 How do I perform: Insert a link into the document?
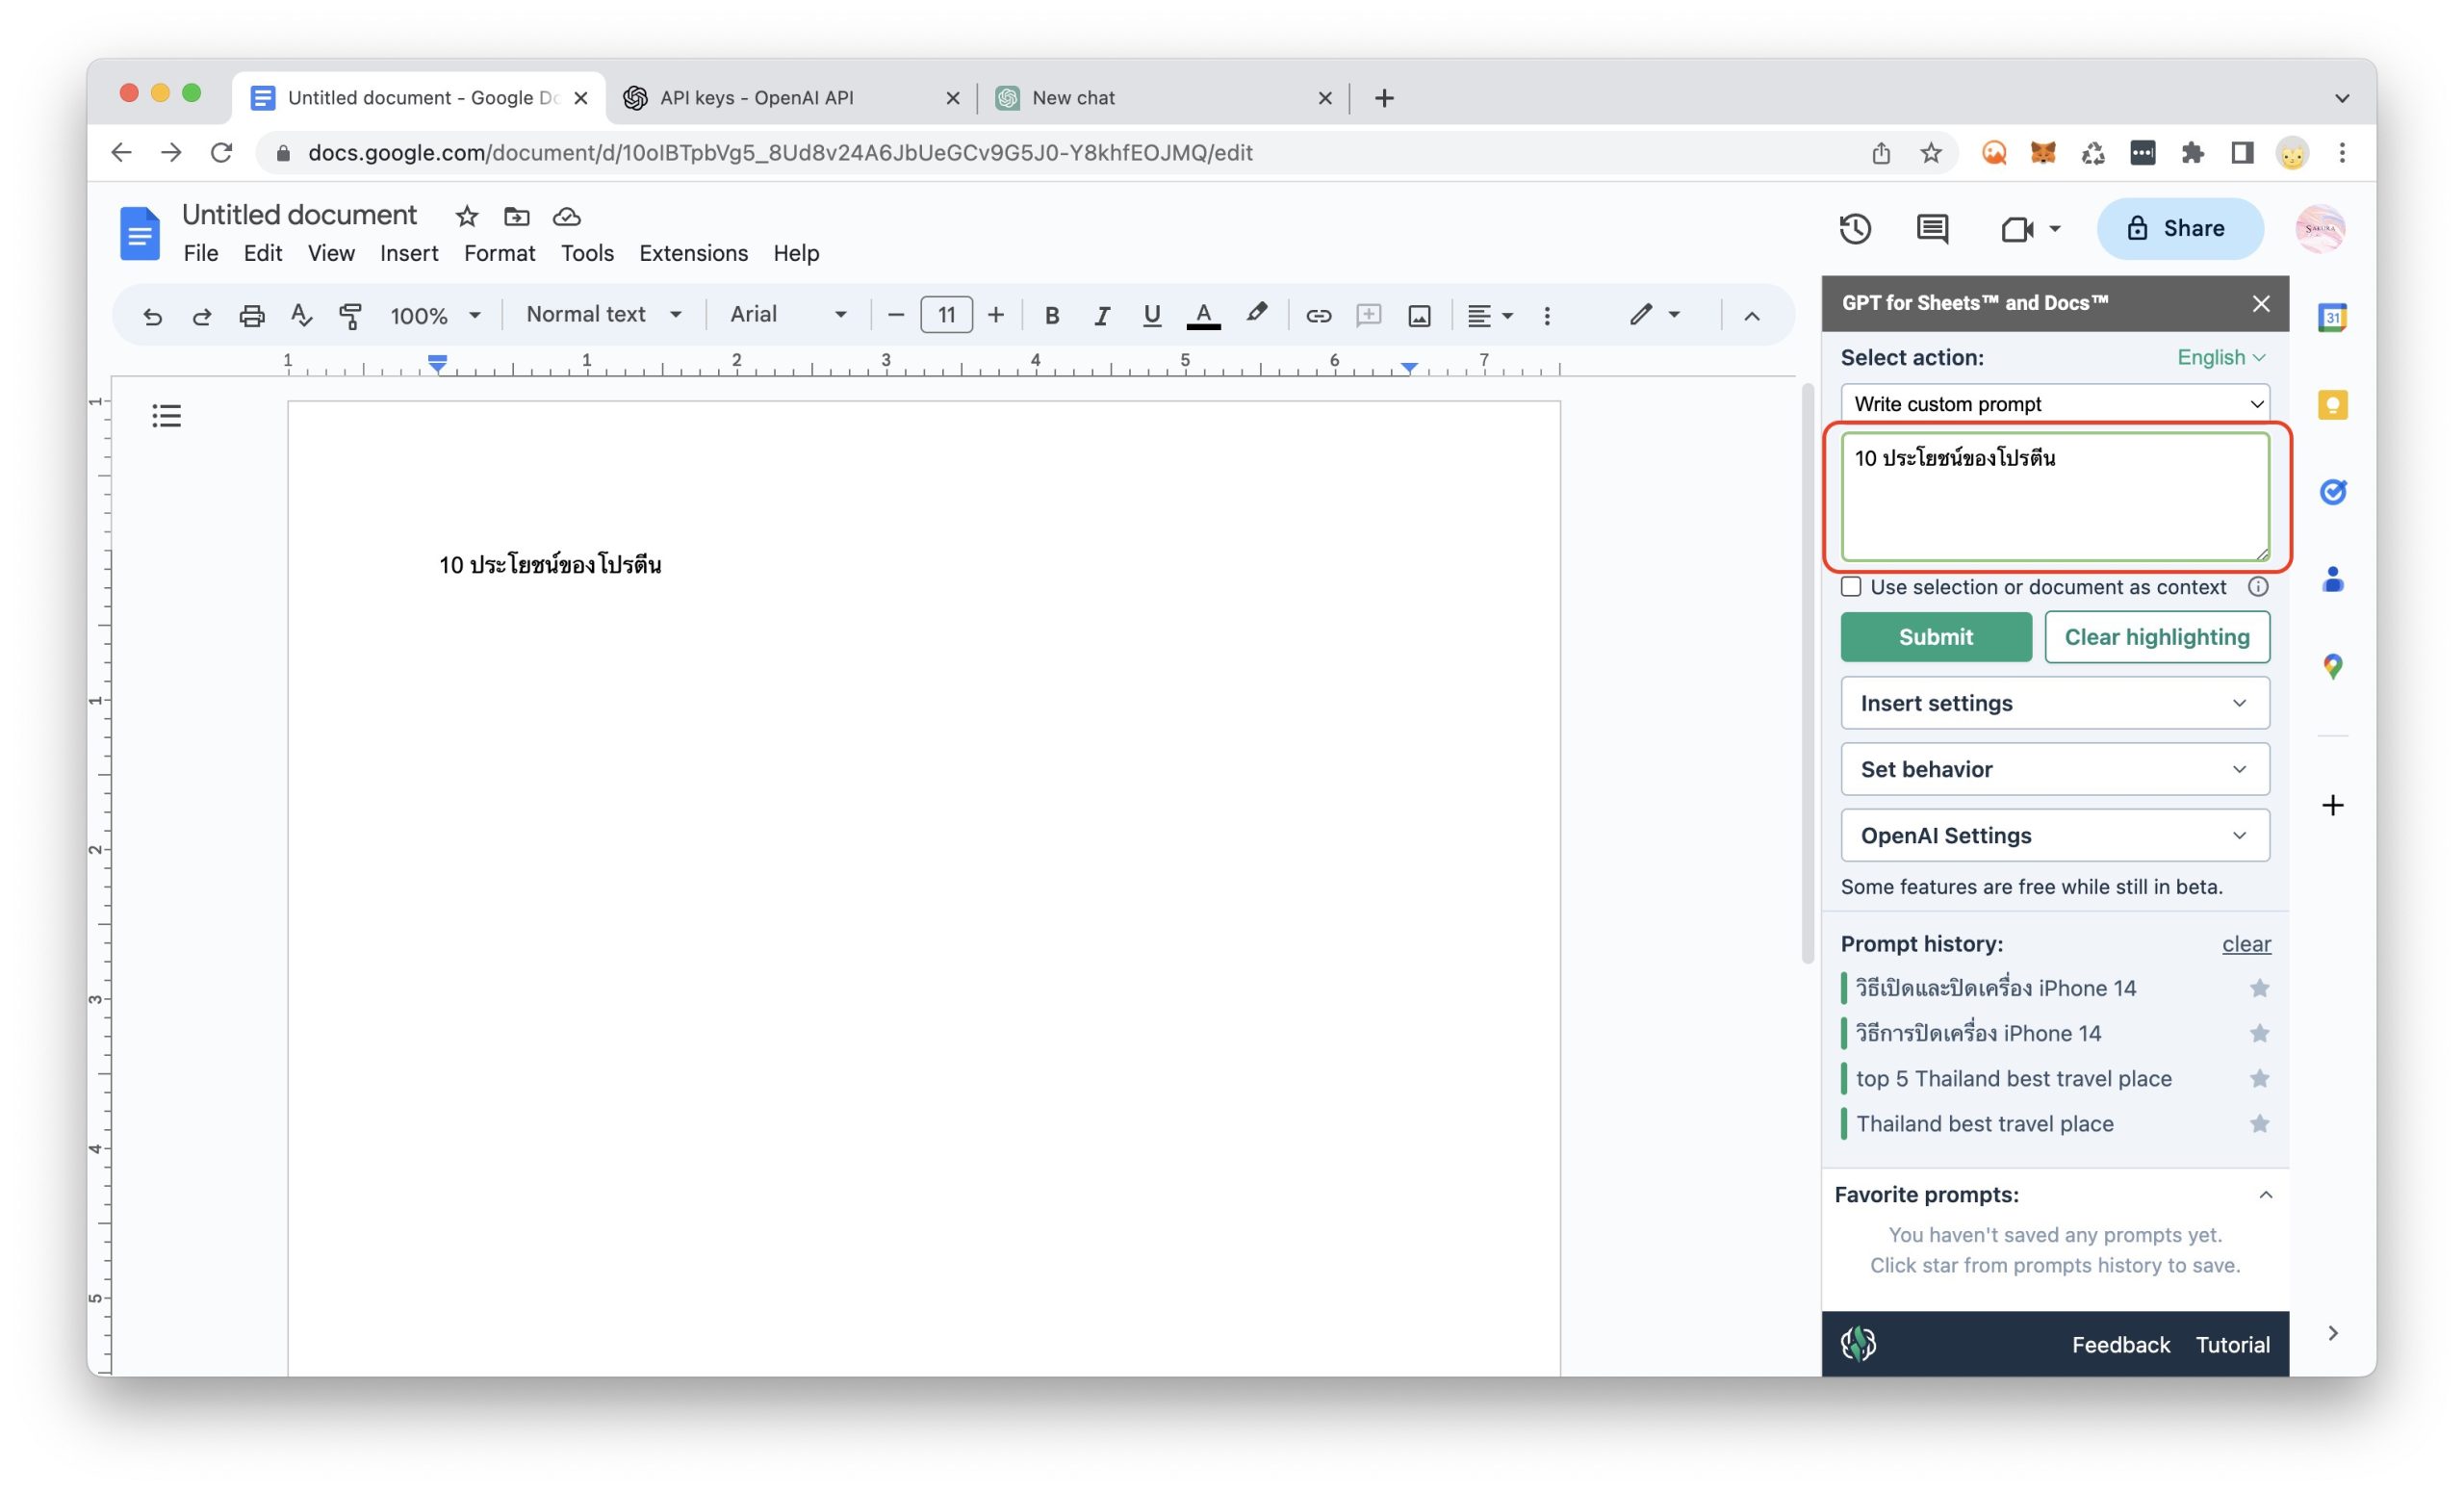click(1318, 315)
